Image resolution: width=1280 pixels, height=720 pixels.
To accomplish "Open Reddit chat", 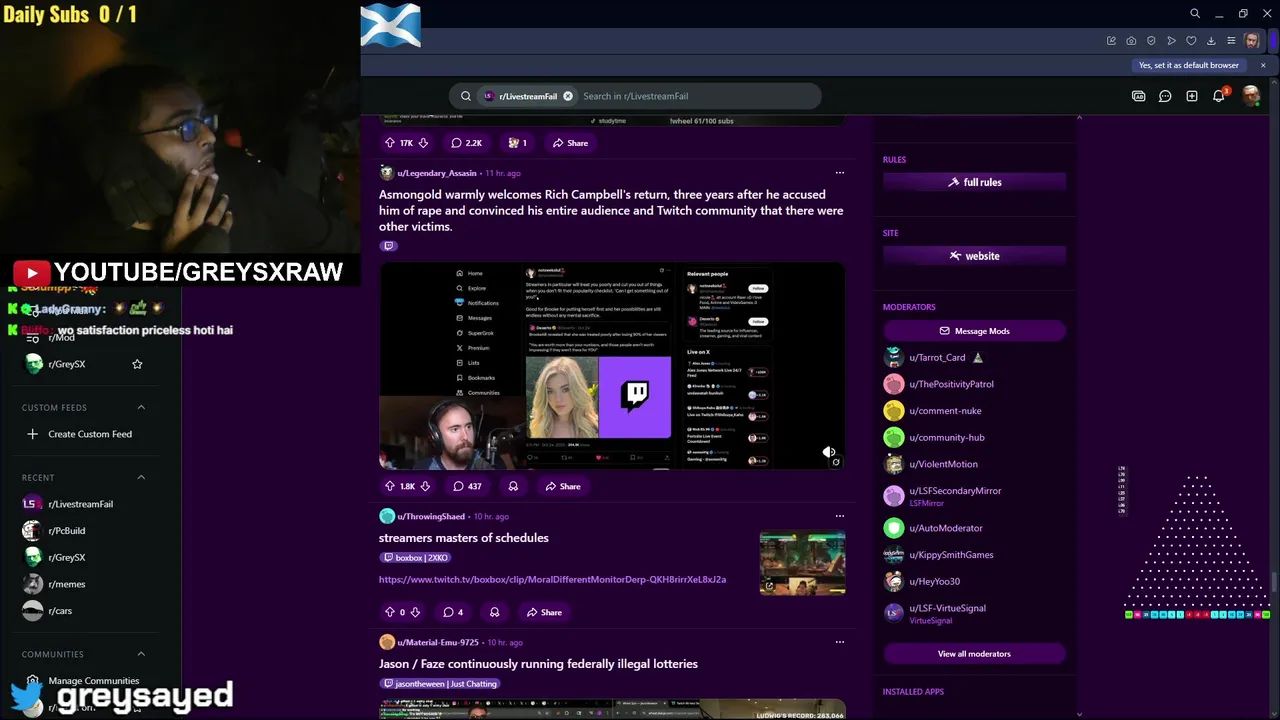I will [1165, 96].
